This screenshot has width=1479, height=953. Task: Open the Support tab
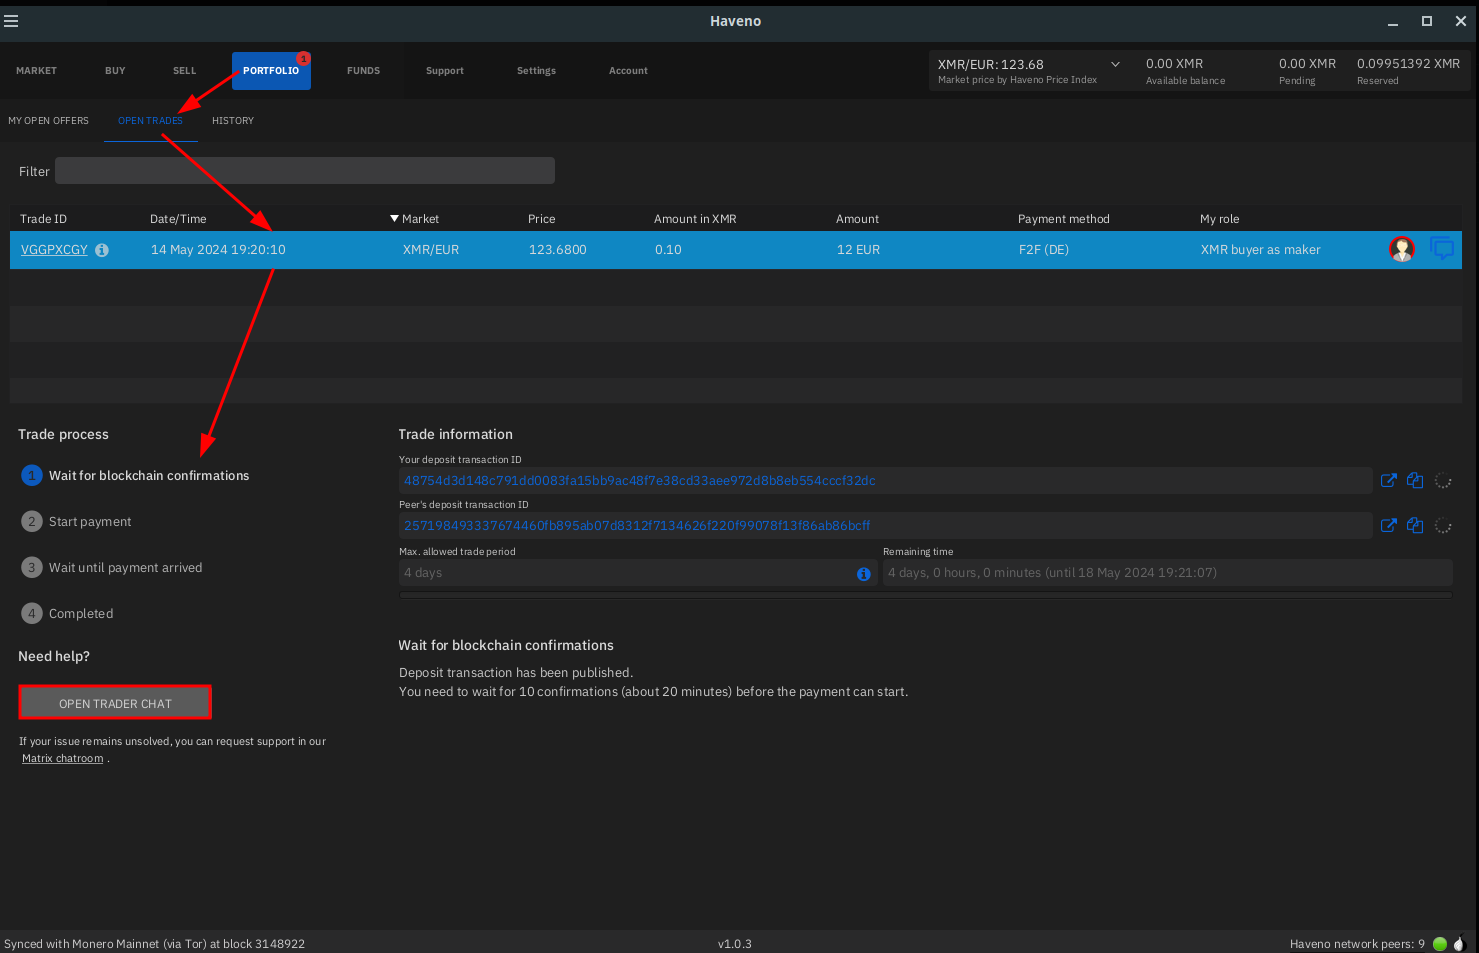coord(445,71)
